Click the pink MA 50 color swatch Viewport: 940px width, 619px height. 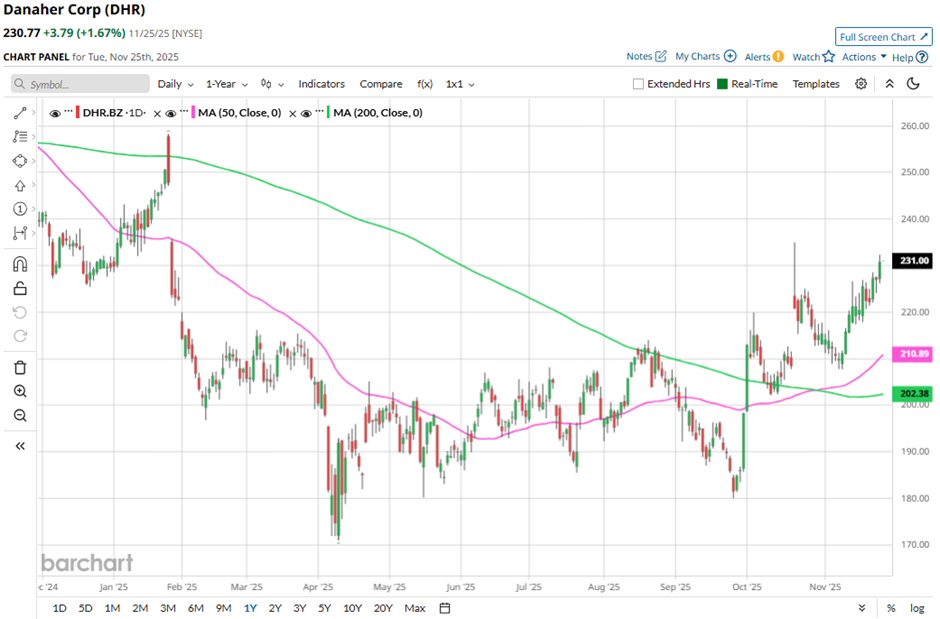193,113
